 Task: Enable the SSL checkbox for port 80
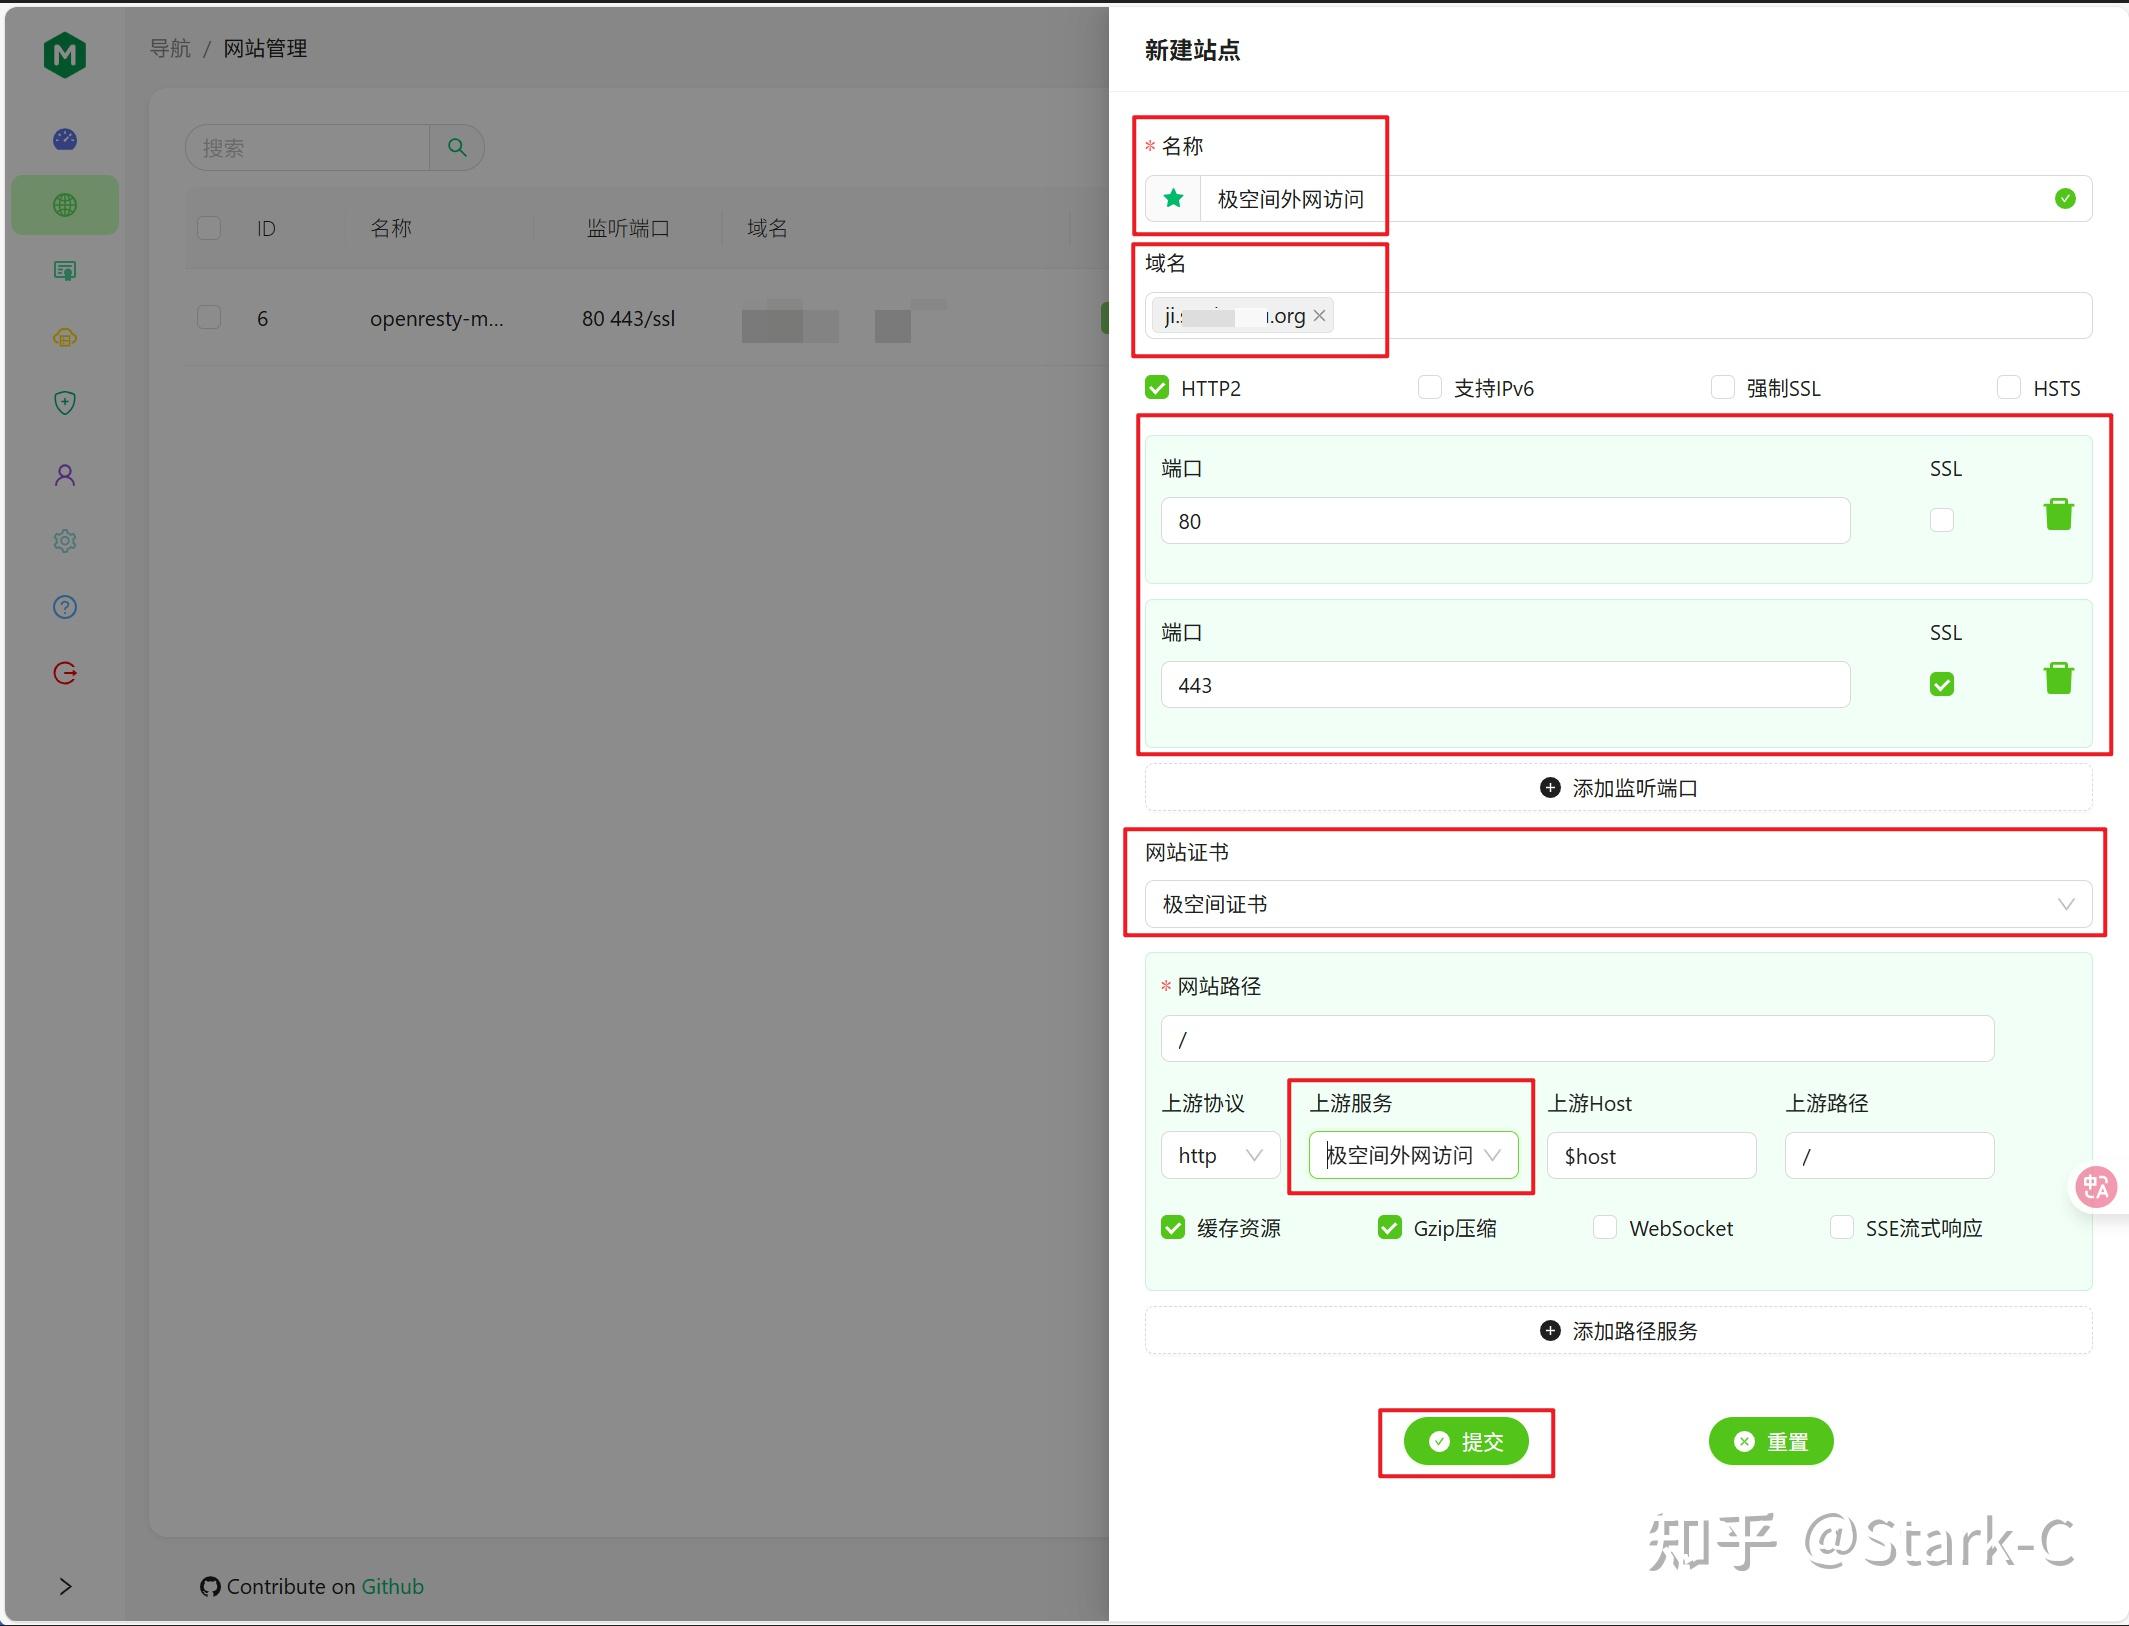coord(1940,520)
